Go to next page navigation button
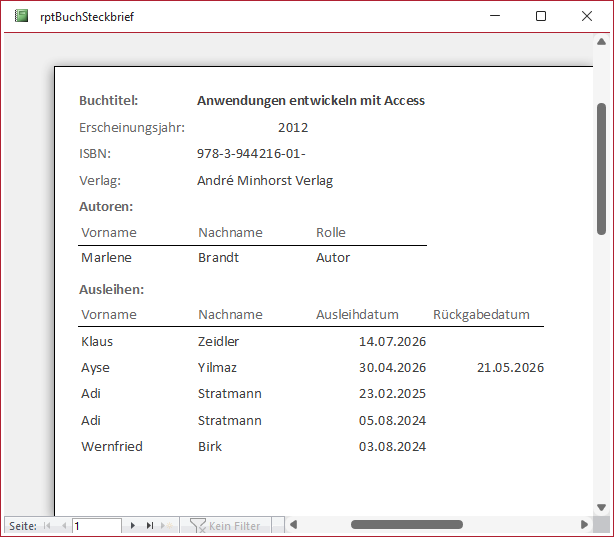 pyautogui.click(x=133, y=526)
